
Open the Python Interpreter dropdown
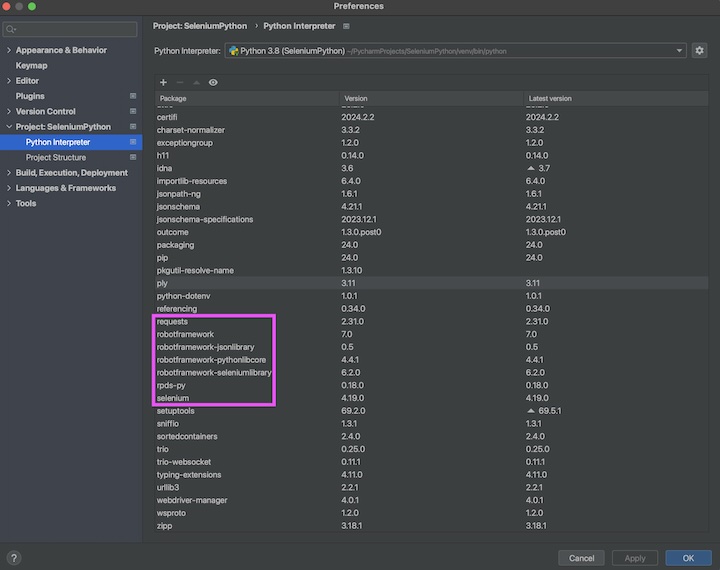[x=680, y=50]
